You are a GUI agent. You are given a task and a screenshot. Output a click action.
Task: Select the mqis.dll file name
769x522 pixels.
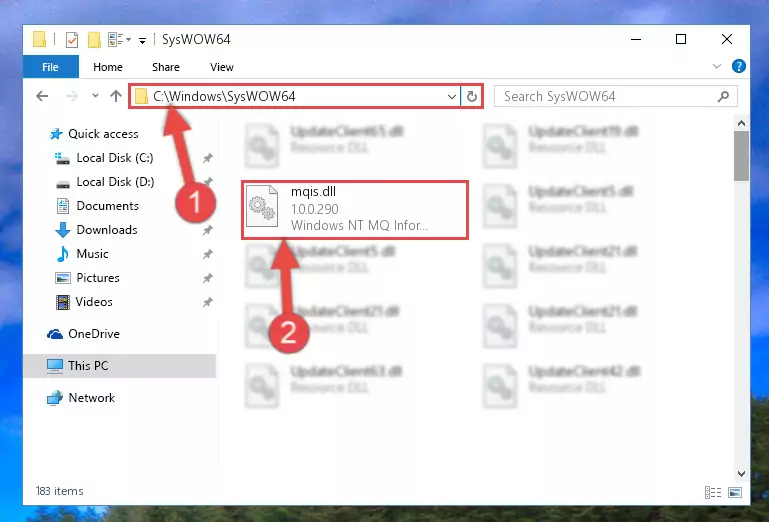pos(313,191)
